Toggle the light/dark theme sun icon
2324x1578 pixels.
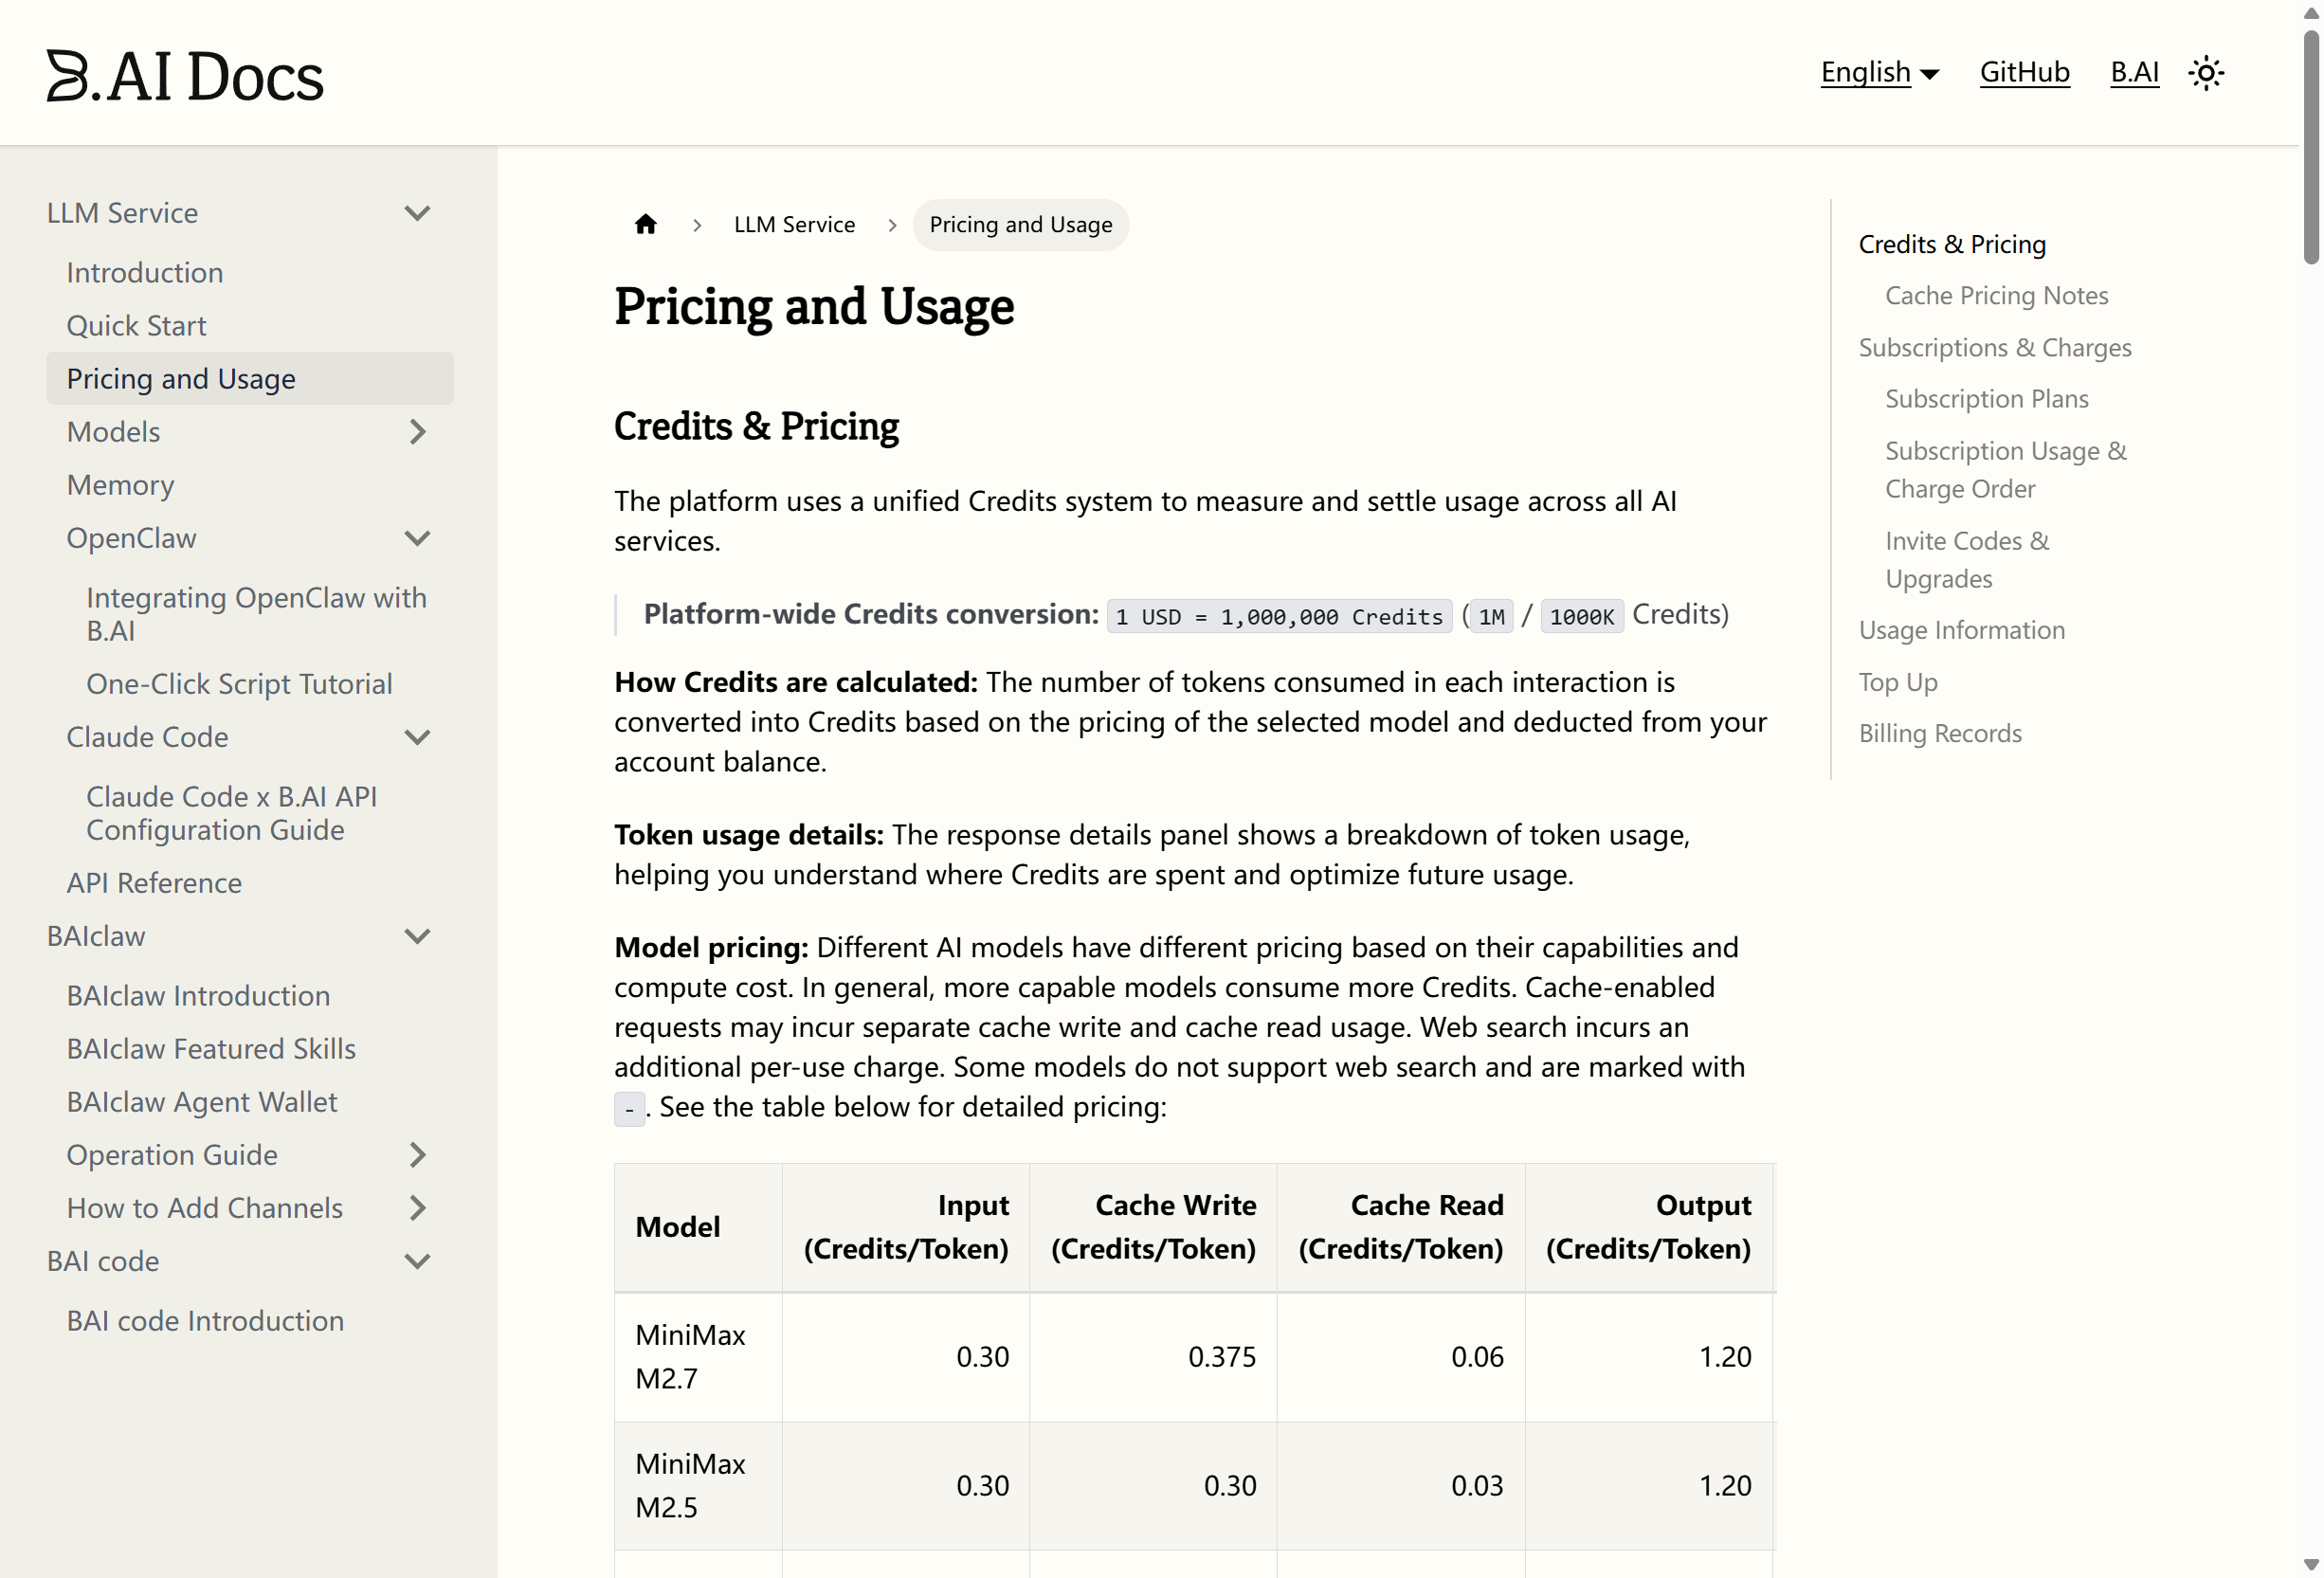(2206, 73)
